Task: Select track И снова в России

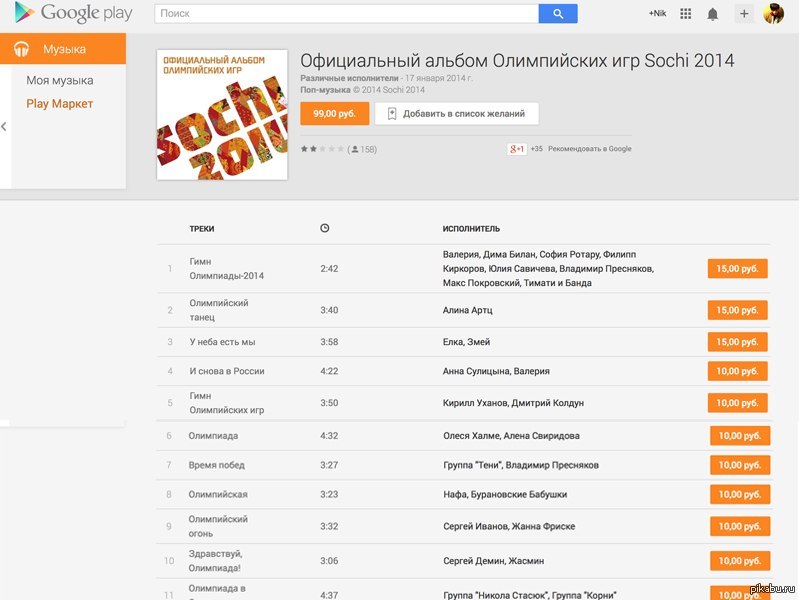Action: [227, 371]
